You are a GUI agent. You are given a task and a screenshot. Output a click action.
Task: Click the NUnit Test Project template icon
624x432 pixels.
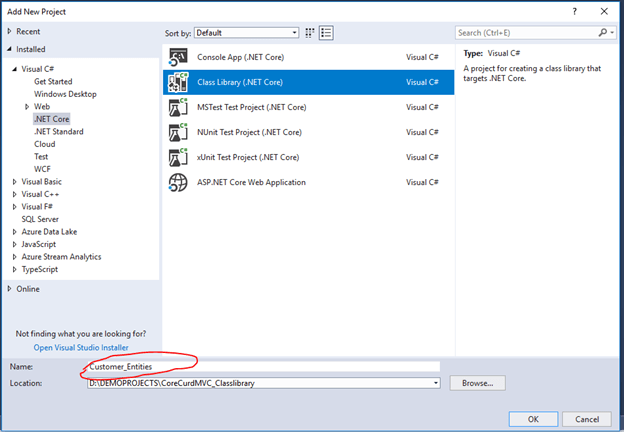[x=178, y=132]
